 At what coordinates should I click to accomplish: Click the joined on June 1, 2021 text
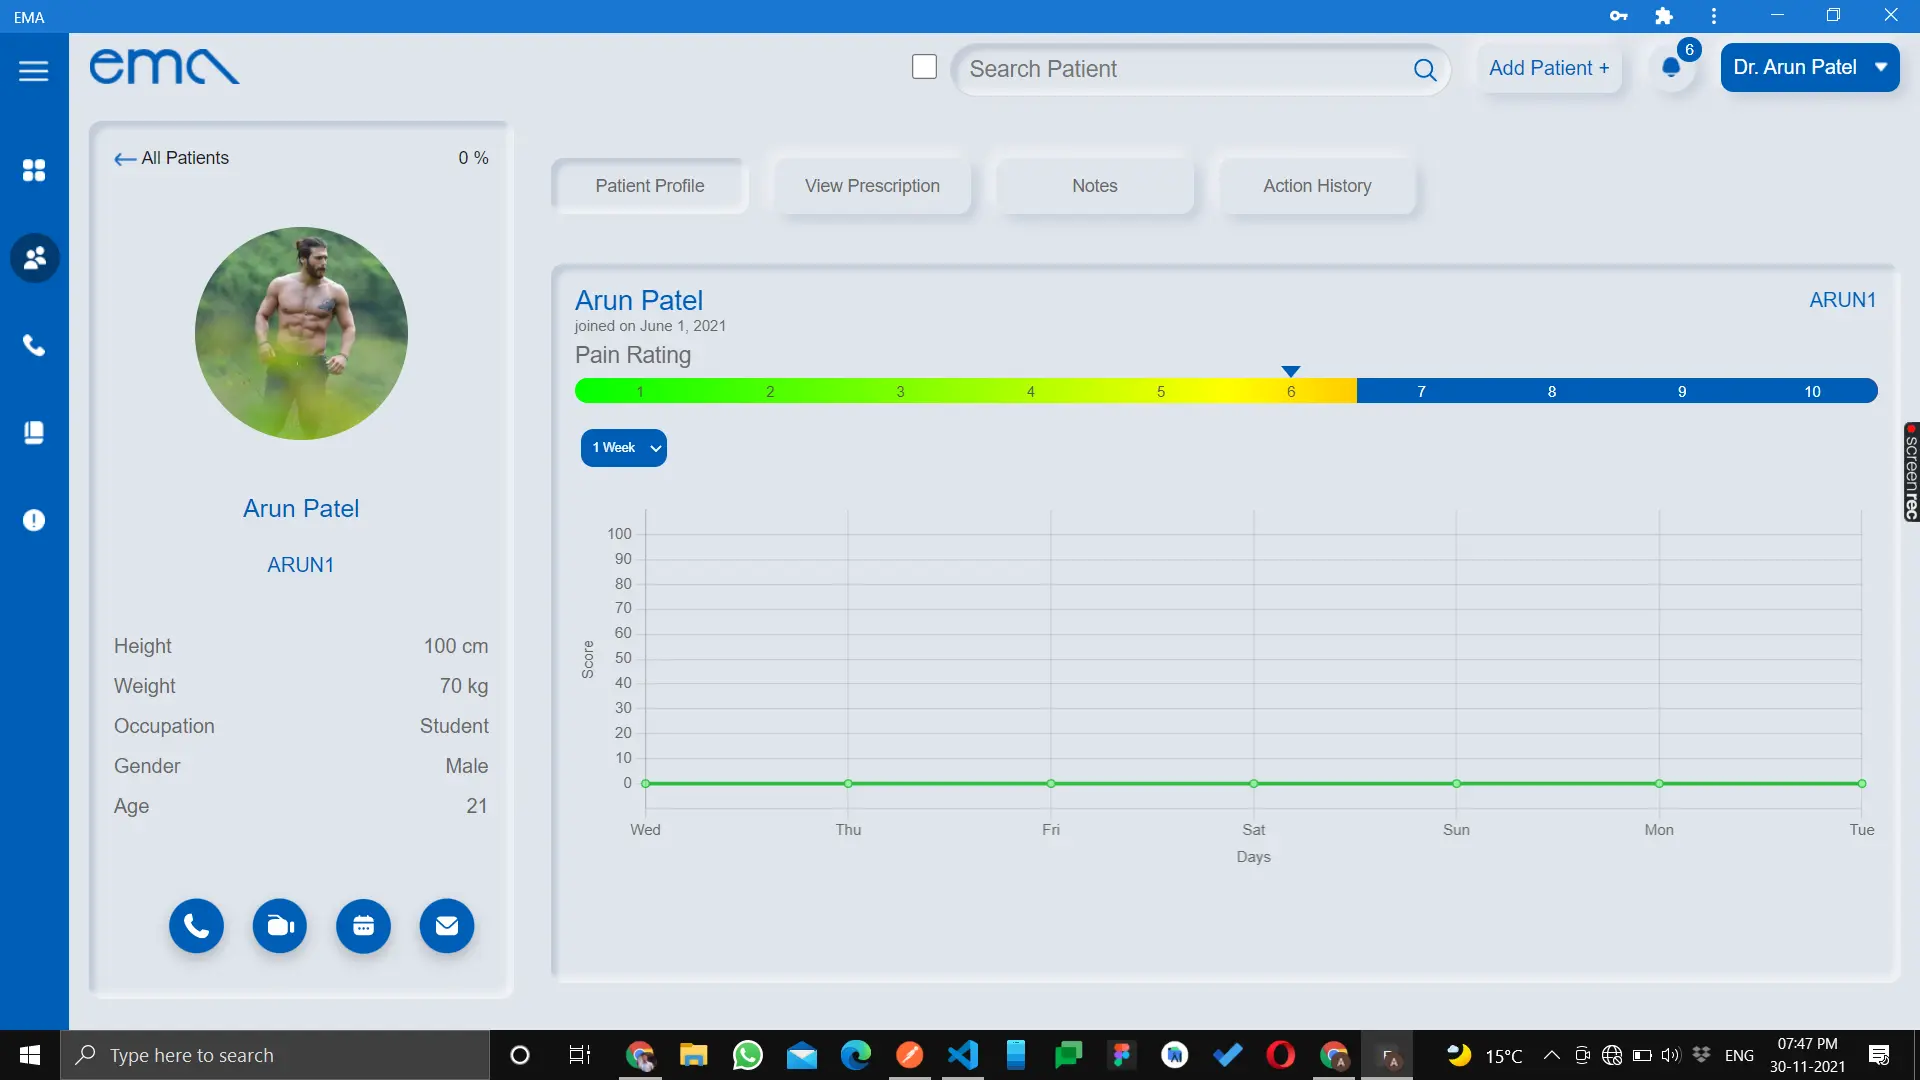[650, 326]
